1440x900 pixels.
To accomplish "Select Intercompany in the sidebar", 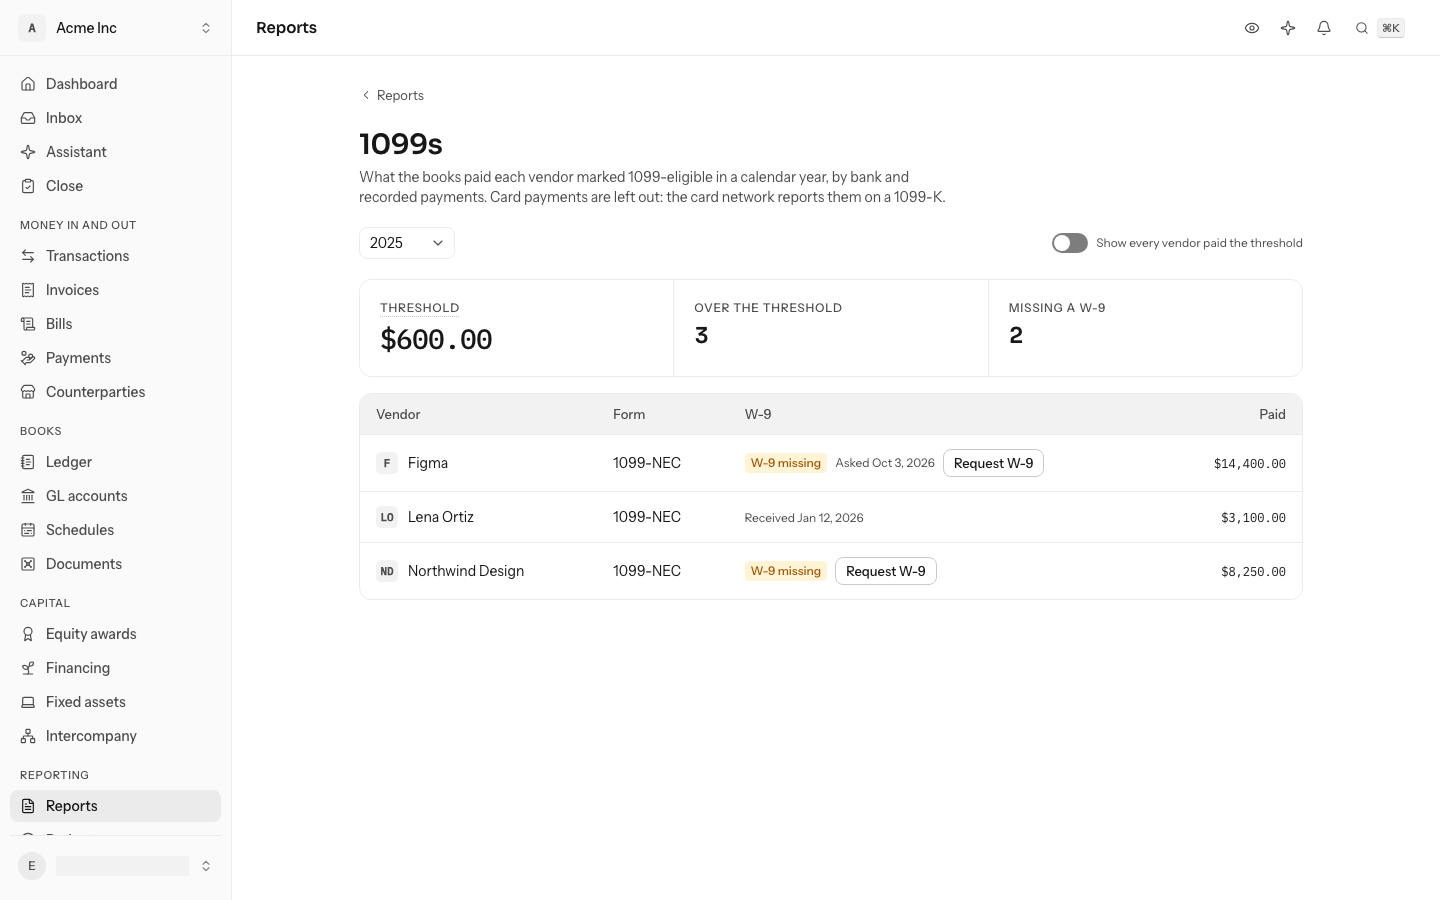I will point(116,736).
